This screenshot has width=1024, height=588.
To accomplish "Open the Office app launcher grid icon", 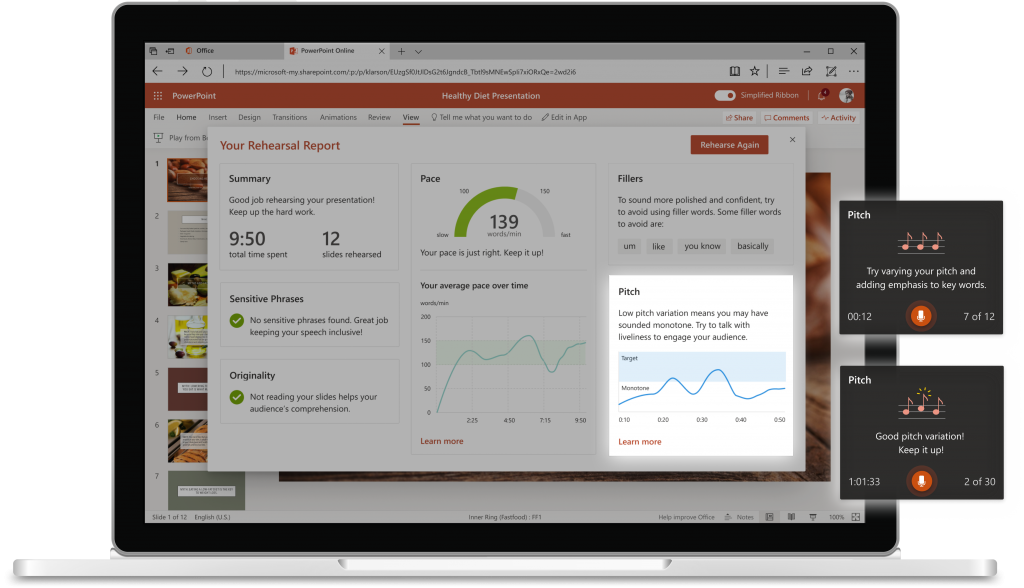I will [157, 95].
